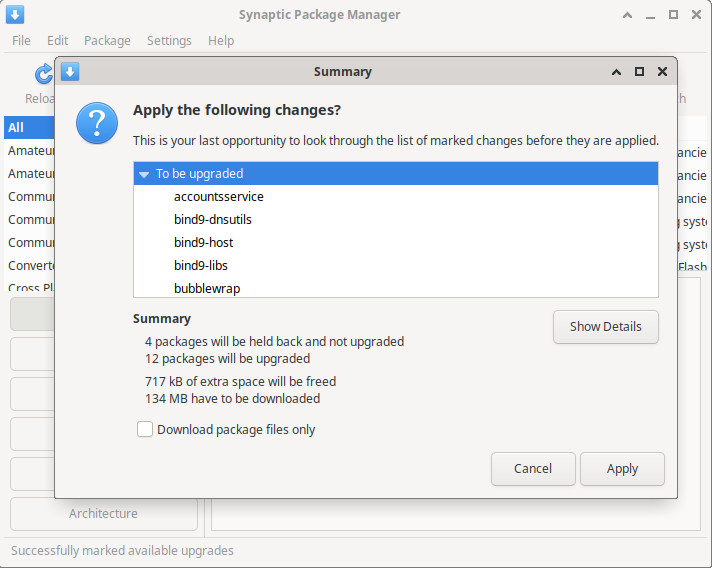Select bind9-dnsutils package row
Image resolution: width=712 pixels, height=568 pixels.
pos(396,219)
